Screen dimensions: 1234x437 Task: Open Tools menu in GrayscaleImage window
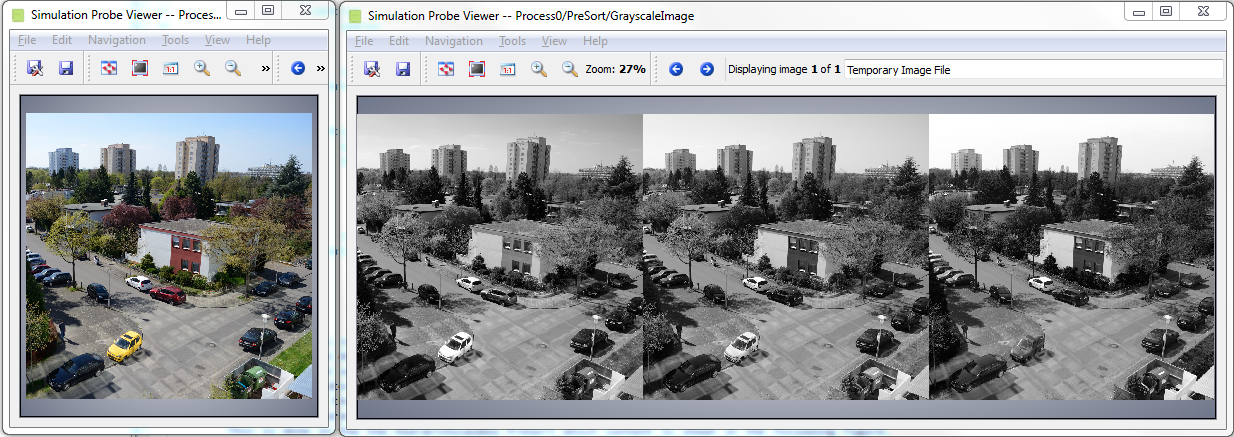512,41
